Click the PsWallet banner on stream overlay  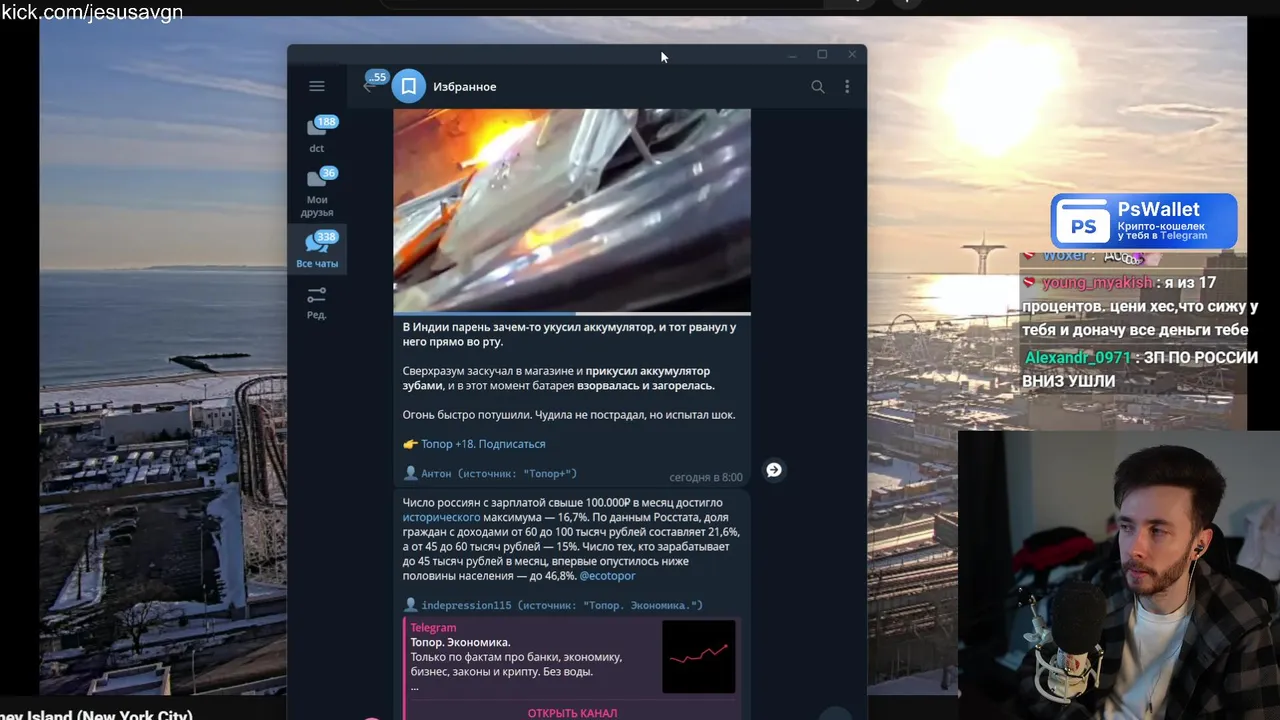[1144, 221]
